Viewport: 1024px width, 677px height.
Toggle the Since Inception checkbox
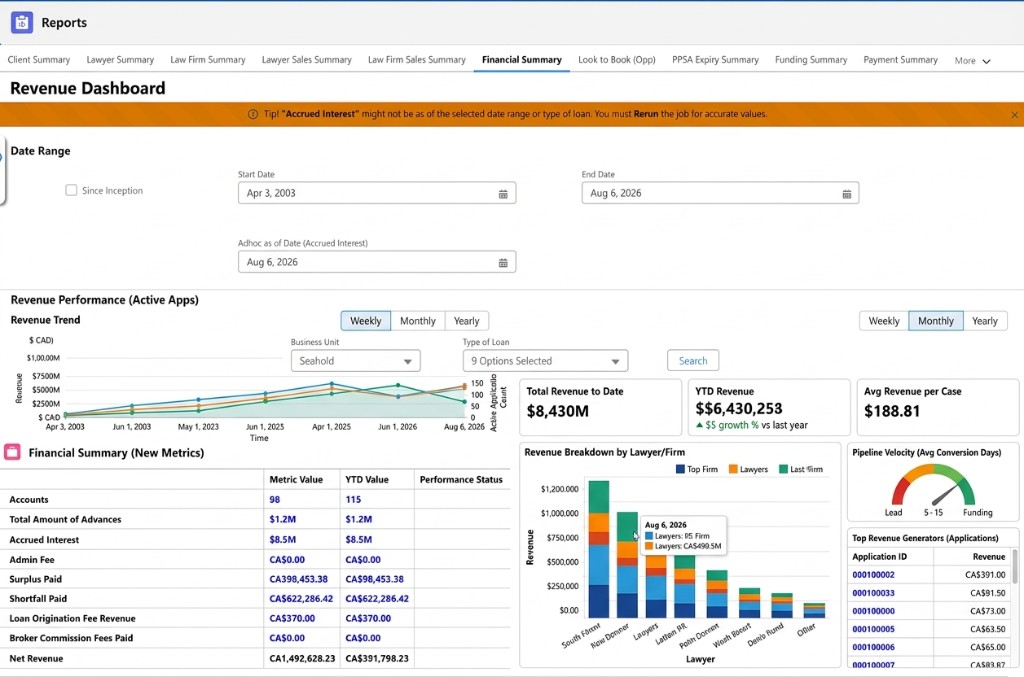71,190
